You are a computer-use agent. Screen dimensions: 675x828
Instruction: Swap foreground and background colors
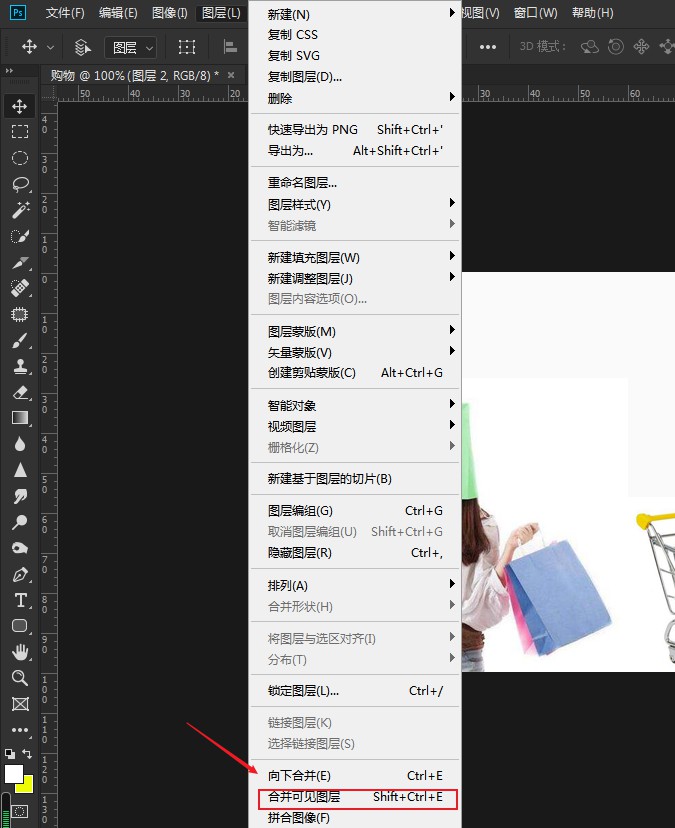[x=27, y=754]
